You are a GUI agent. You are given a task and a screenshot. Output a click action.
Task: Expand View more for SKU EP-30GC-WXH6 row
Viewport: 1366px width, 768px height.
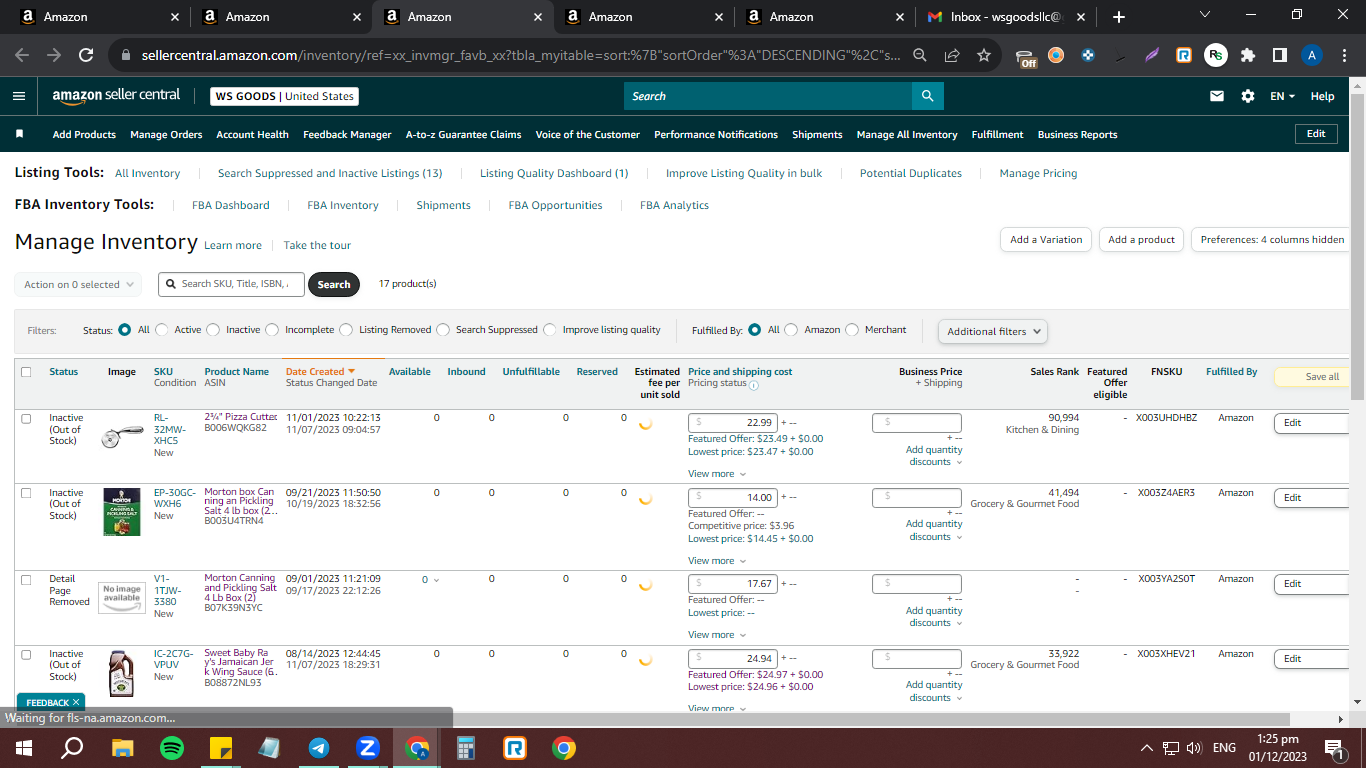pyautogui.click(x=716, y=561)
